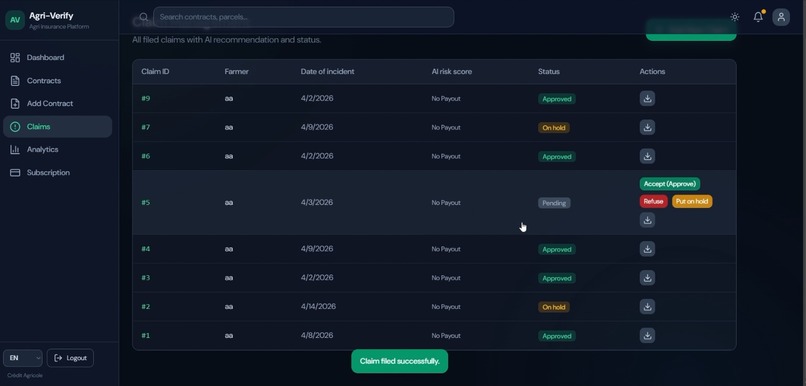Open Add Contract page
Screen dimensions: 806x386
58,103
